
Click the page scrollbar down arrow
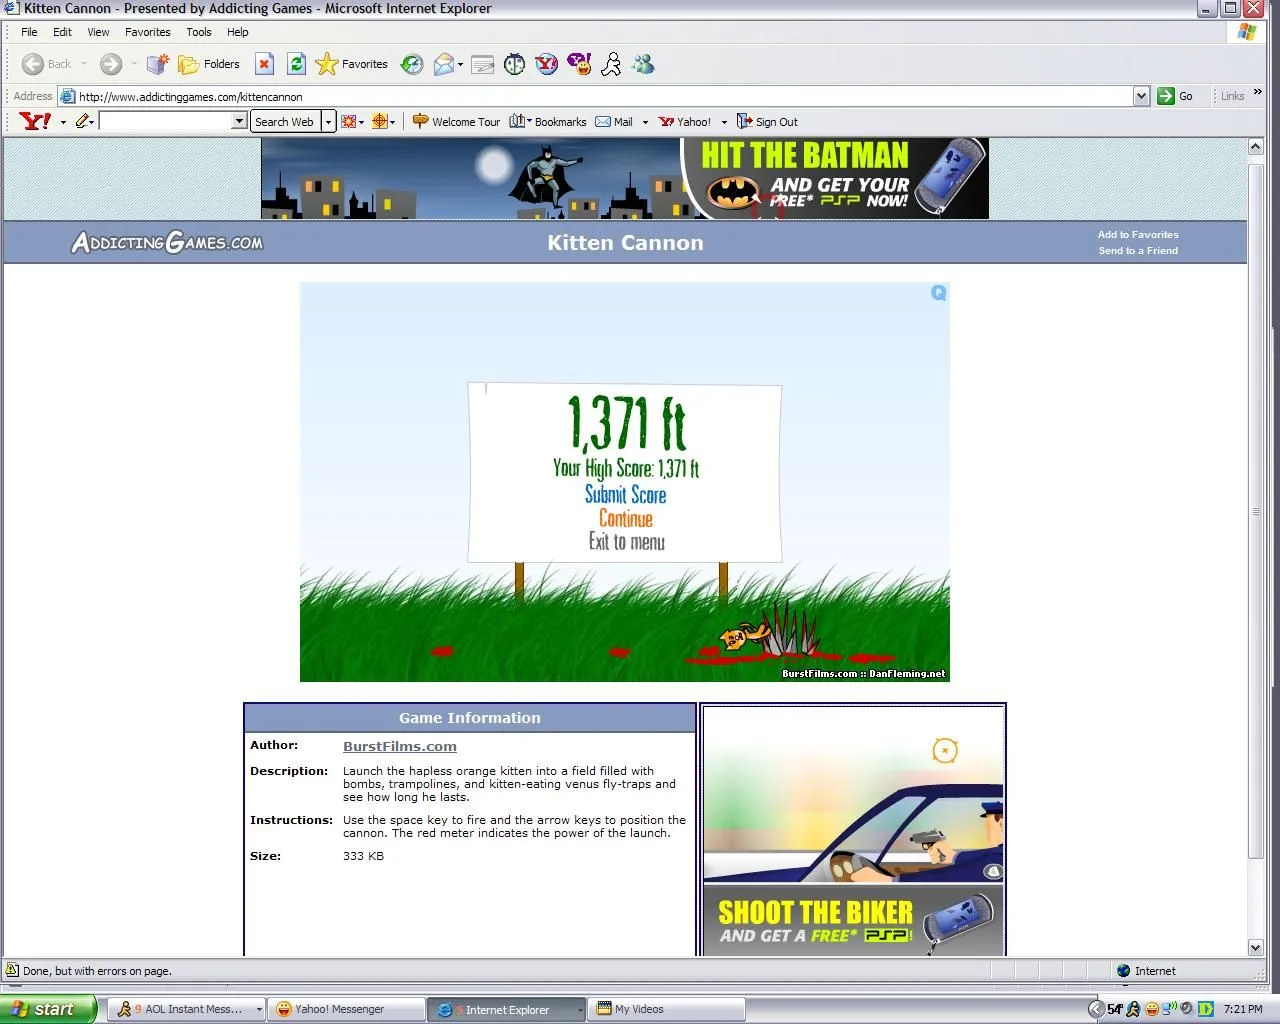pyautogui.click(x=1256, y=947)
